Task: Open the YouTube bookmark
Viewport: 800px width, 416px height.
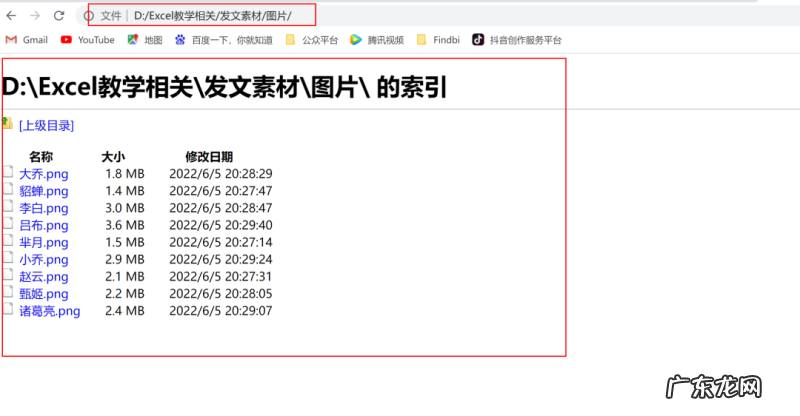Action: [x=87, y=40]
